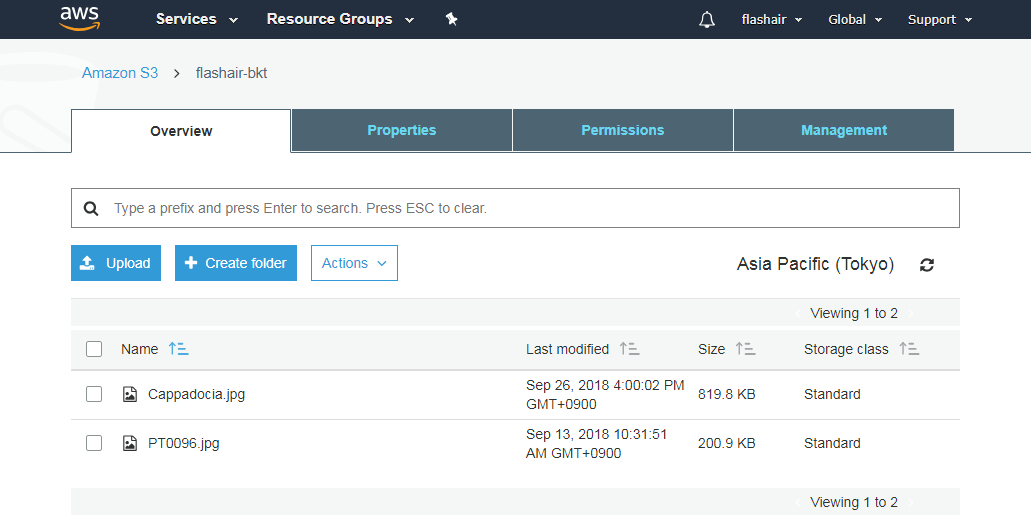Sort by Storage class icon
The height and width of the screenshot is (520, 1031).
tap(909, 349)
